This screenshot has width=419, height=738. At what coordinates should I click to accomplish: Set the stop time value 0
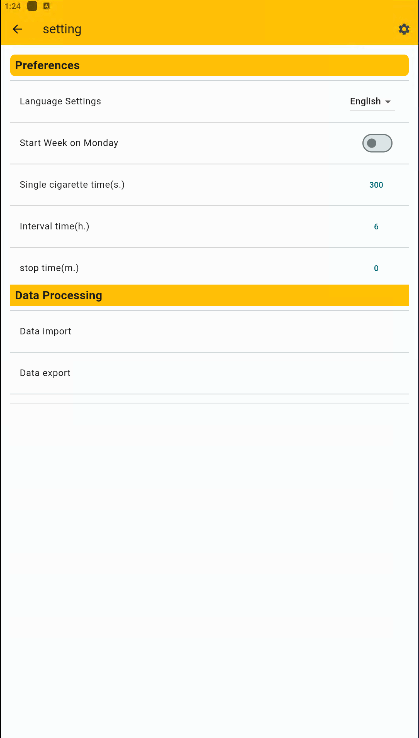[x=376, y=268]
